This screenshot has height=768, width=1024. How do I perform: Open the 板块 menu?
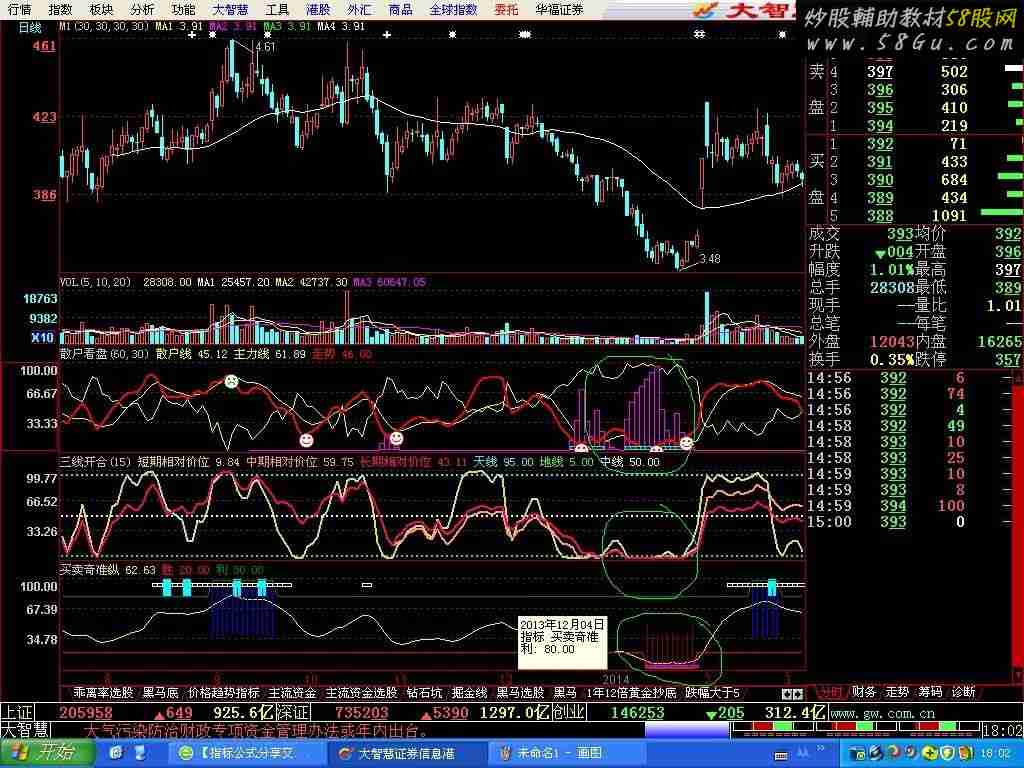coord(101,9)
